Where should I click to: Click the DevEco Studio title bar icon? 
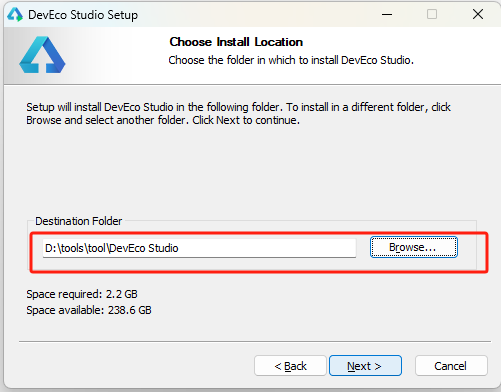(x=15, y=15)
